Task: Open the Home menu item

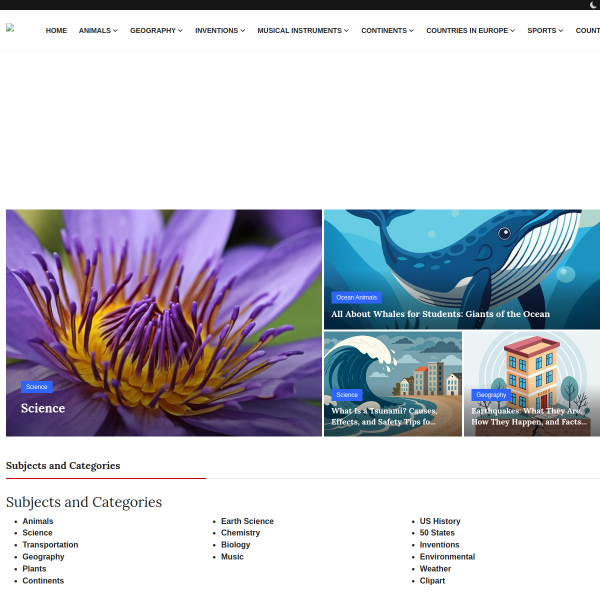Action: (x=56, y=31)
